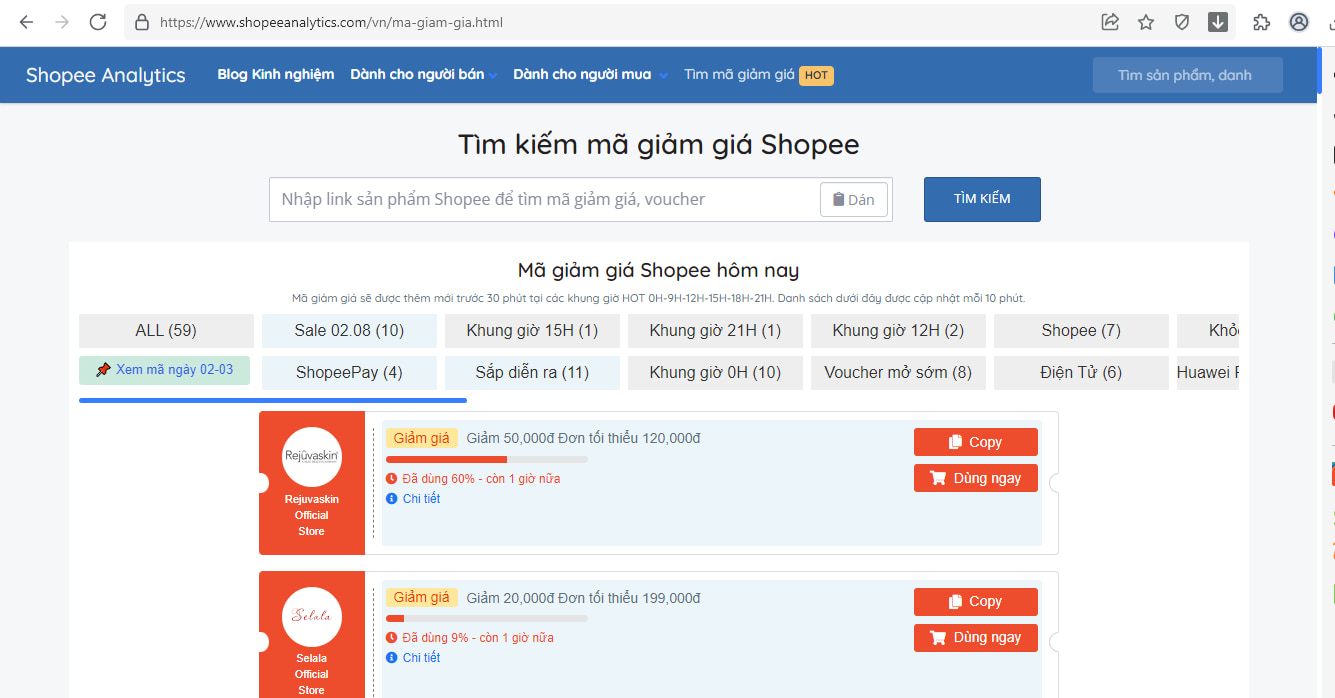The height and width of the screenshot is (698, 1335).
Task: Click the shield extension icon
Action: tap(1182, 22)
